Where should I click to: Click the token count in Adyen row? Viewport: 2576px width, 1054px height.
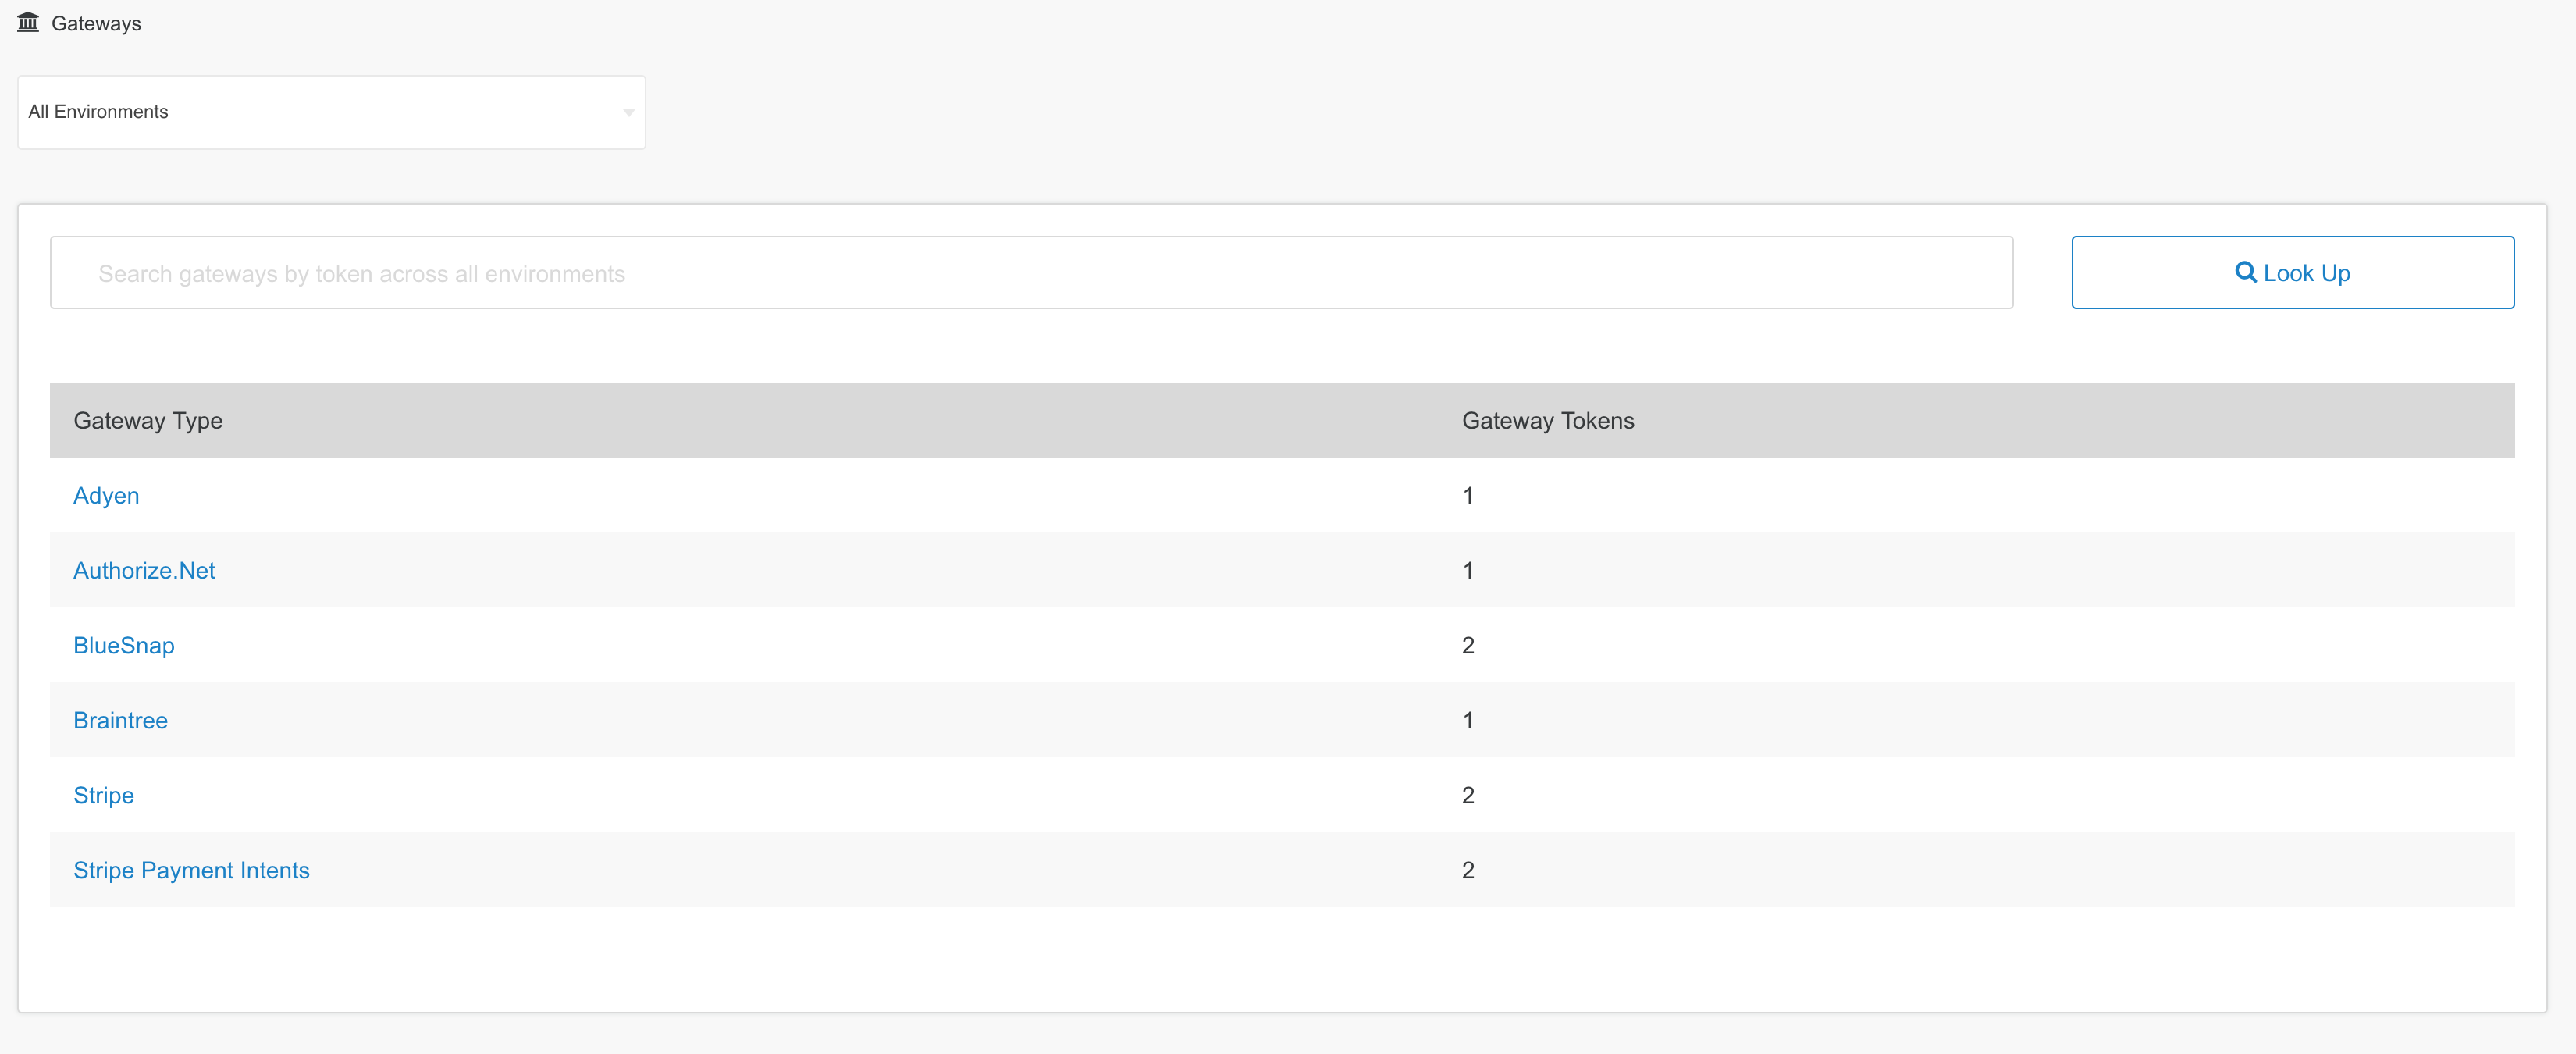pyautogui.click(x=1468, y=496)
